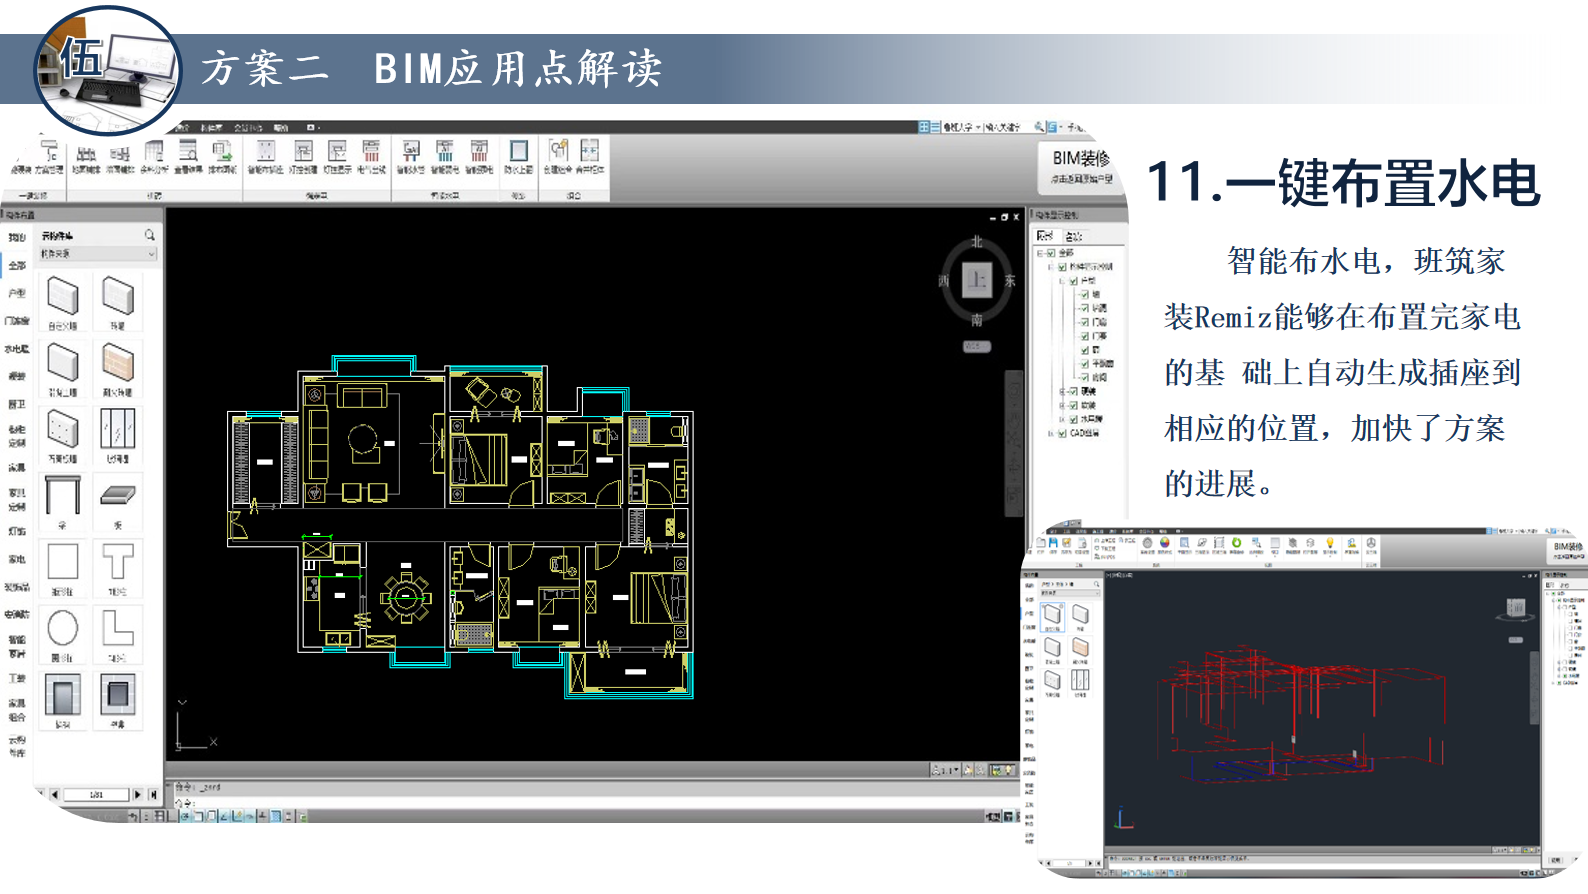
Task: Click 西 on the view compass
Action: [x=944, y=281]
